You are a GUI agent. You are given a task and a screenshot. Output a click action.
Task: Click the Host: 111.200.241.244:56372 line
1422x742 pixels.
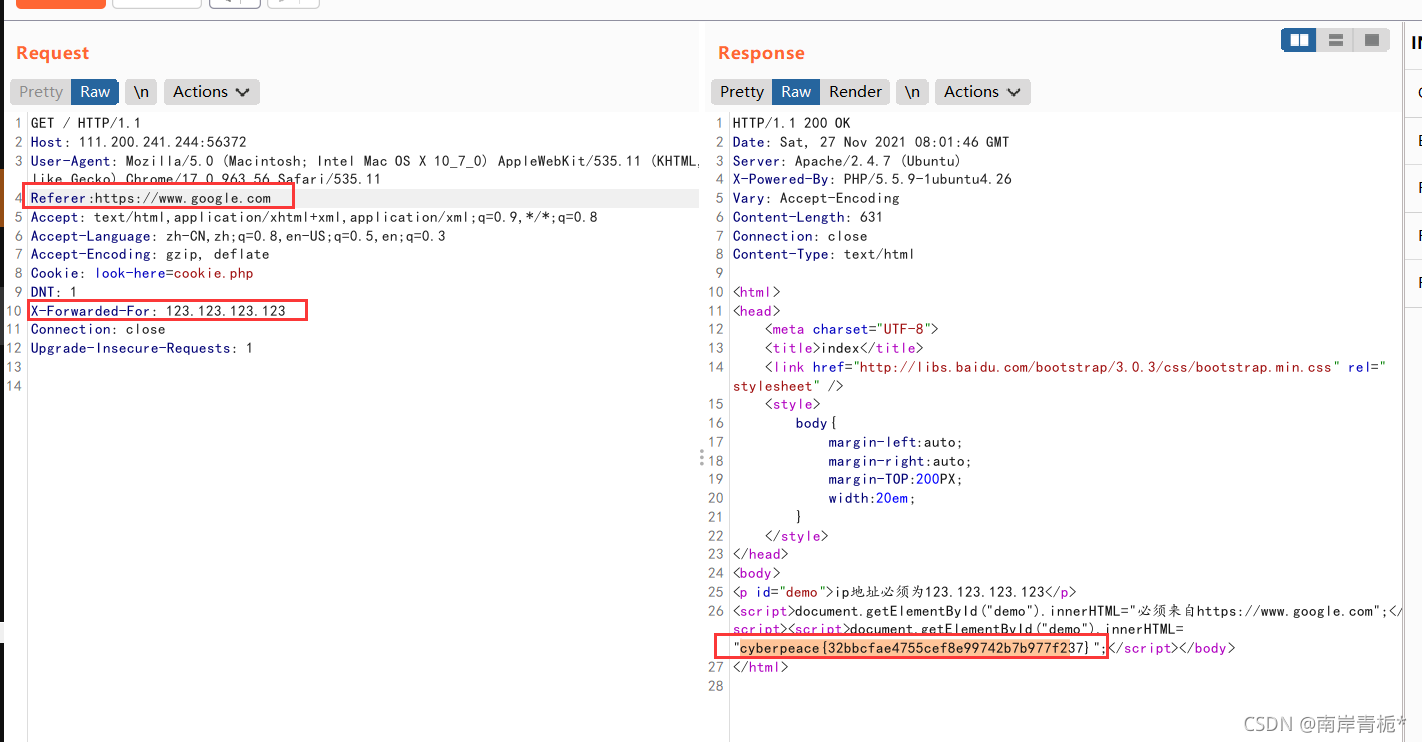pos(138,142)
